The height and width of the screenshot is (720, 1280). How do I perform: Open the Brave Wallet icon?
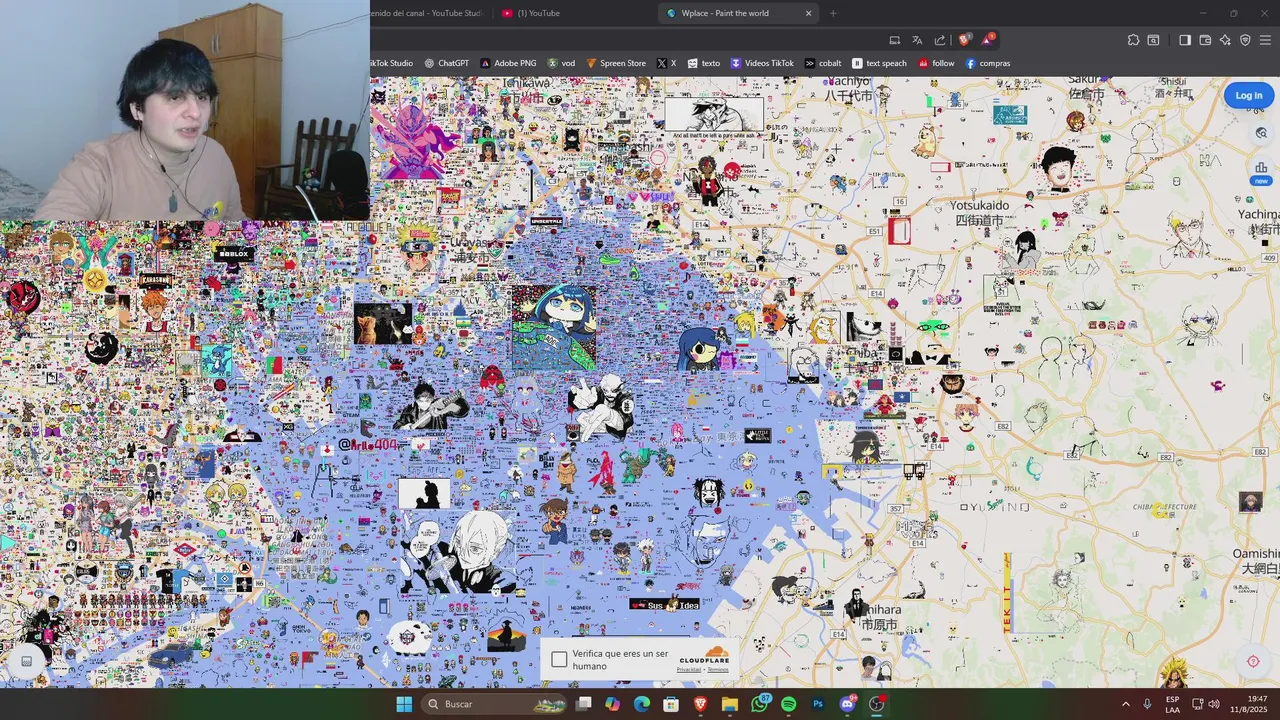1205,40
